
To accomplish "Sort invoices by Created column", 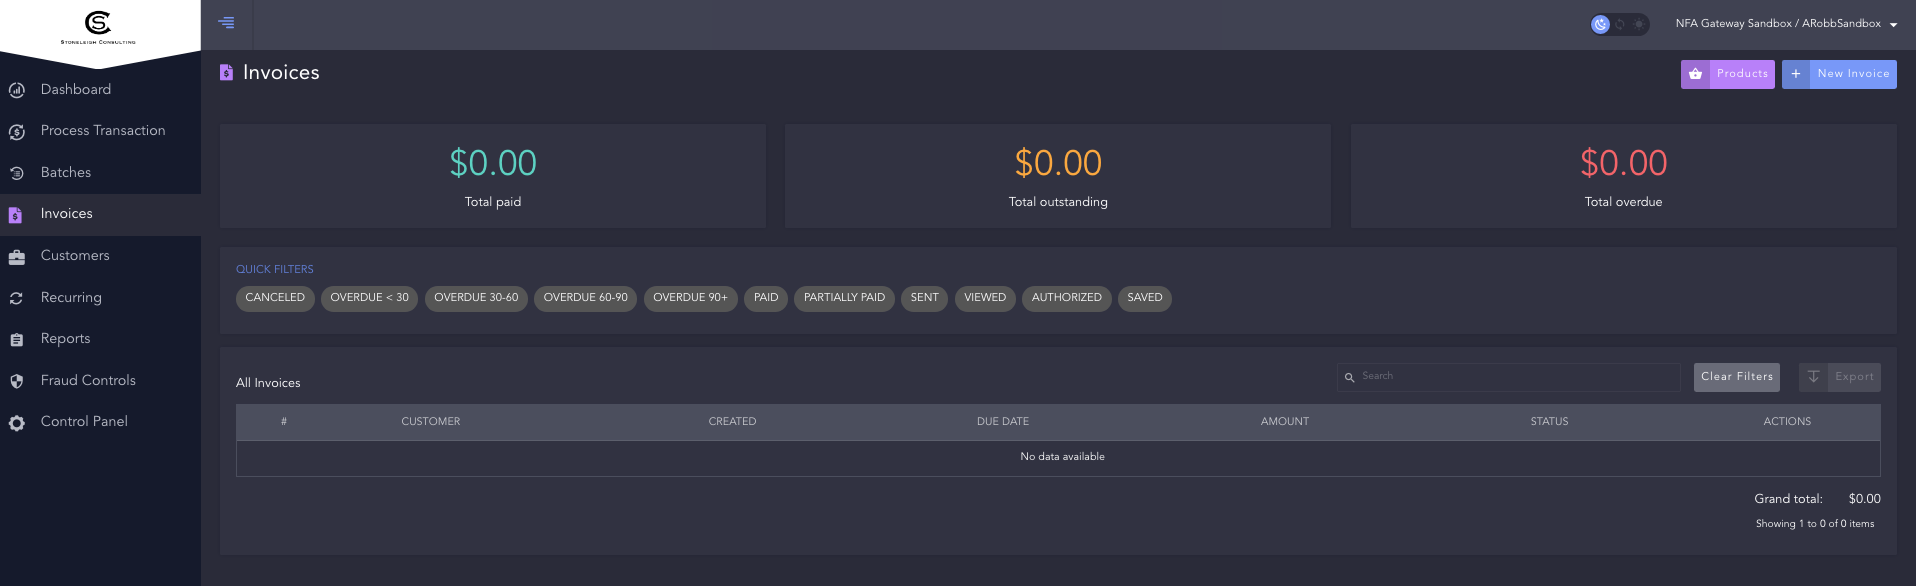I will pyautogui.click(x=732, y=422).
